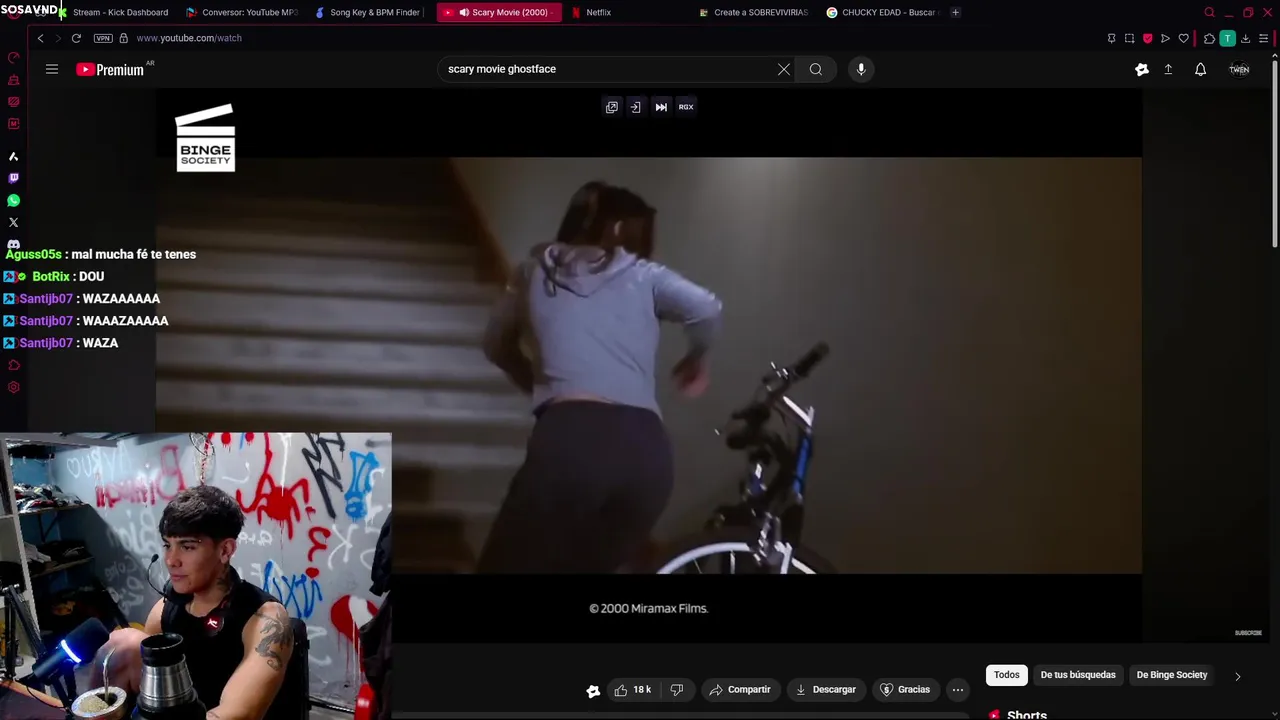
Task: Open the sidebar speed-dial gauge icon
Action: pyautogui.click(x=13, y=58)
